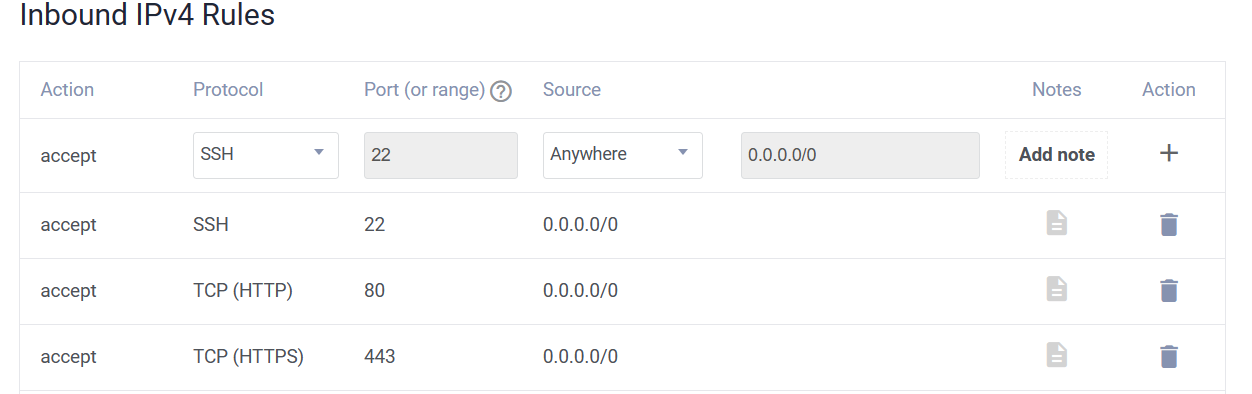Click the Port (or range) column header

click(425, 90)
